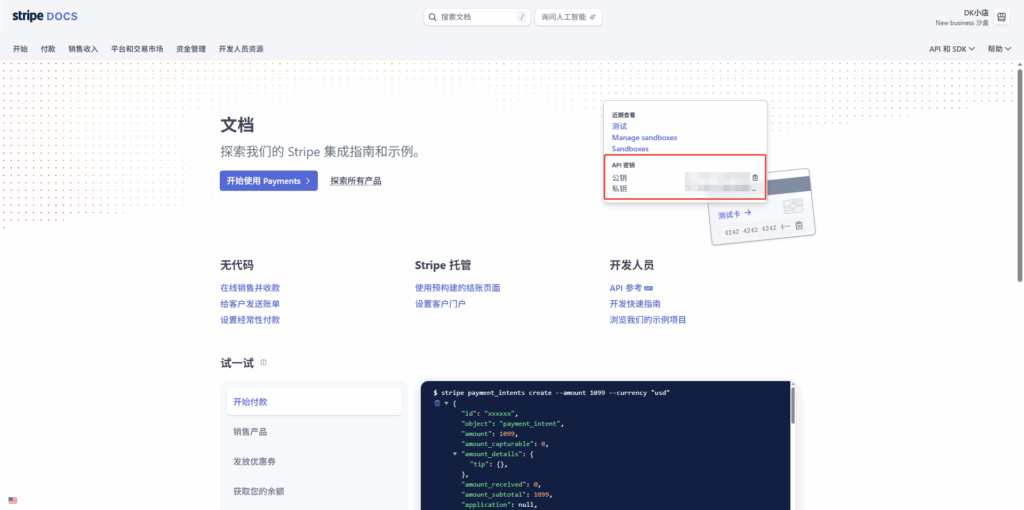Click the 开始使用 Payments button
The image size is (1024, 510).
(268, 181)
